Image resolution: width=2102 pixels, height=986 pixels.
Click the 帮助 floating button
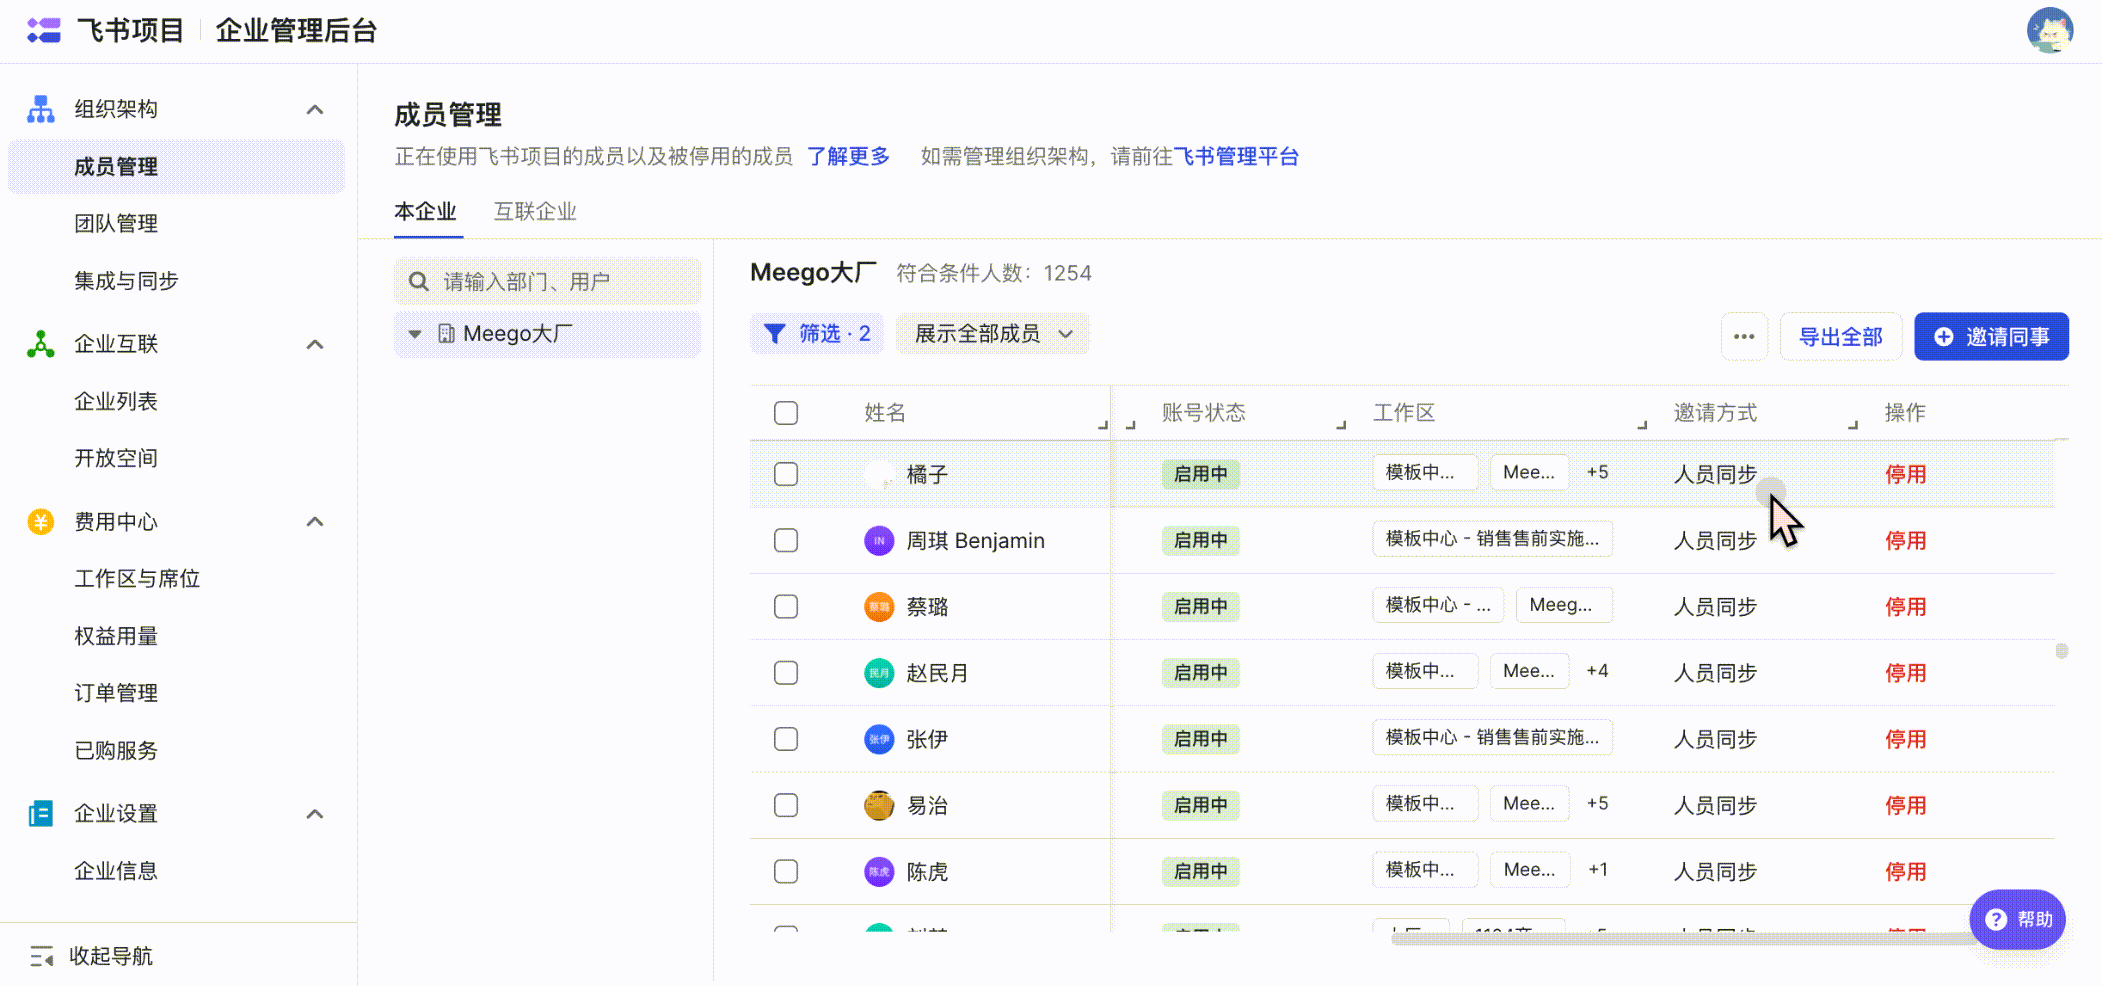(x=2018, y=920)
